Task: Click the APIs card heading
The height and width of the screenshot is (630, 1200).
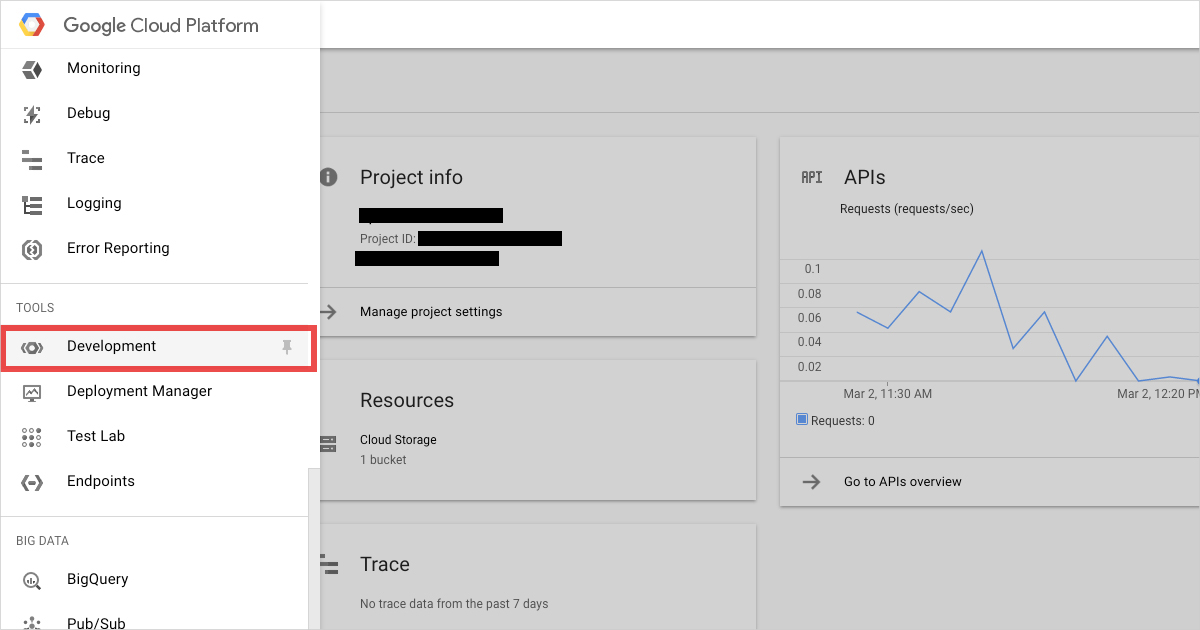Action: coord(865,177)
